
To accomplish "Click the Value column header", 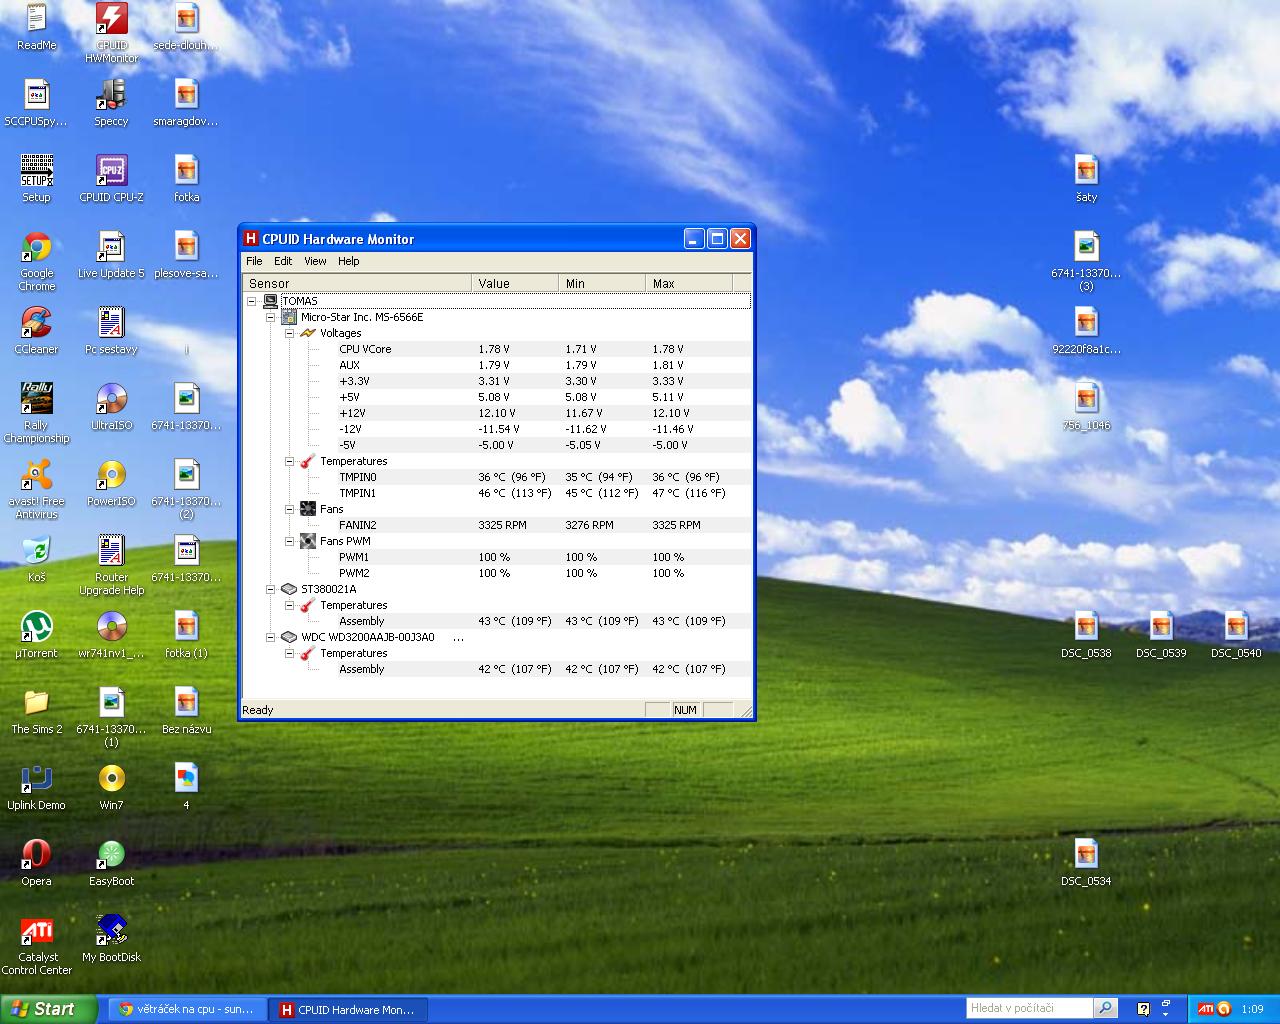I will tap(515, 284).
